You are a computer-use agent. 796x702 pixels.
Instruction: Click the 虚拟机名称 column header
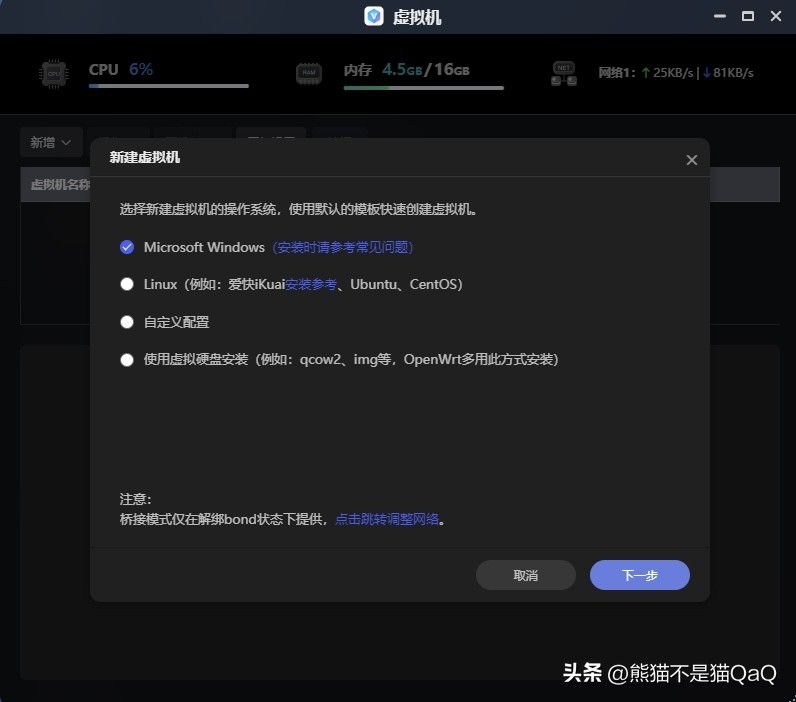(60, 184)
